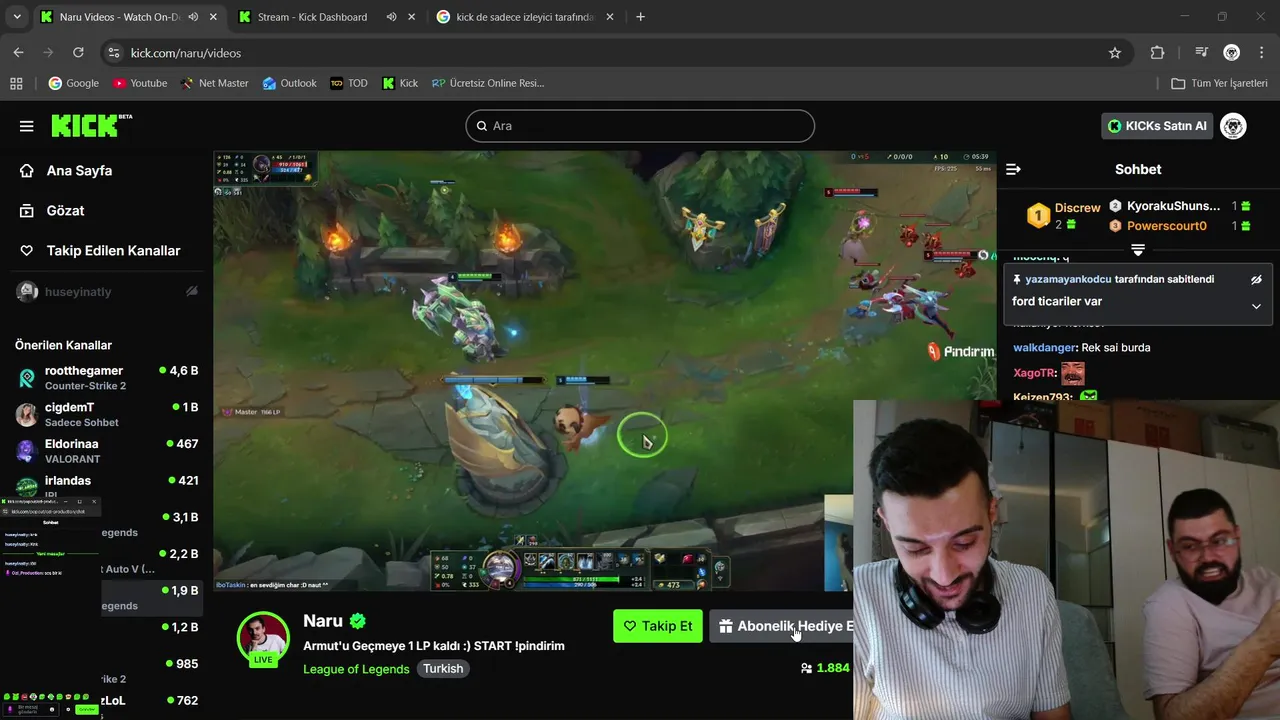Open Chrome three-dot menu

click(x=1262, y=53)
